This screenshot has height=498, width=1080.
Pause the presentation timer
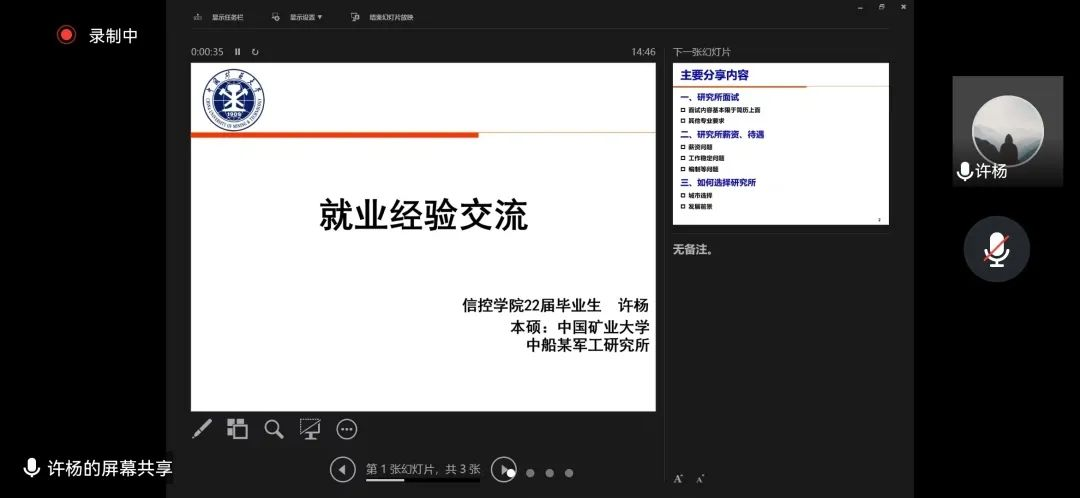click(238, 52)
